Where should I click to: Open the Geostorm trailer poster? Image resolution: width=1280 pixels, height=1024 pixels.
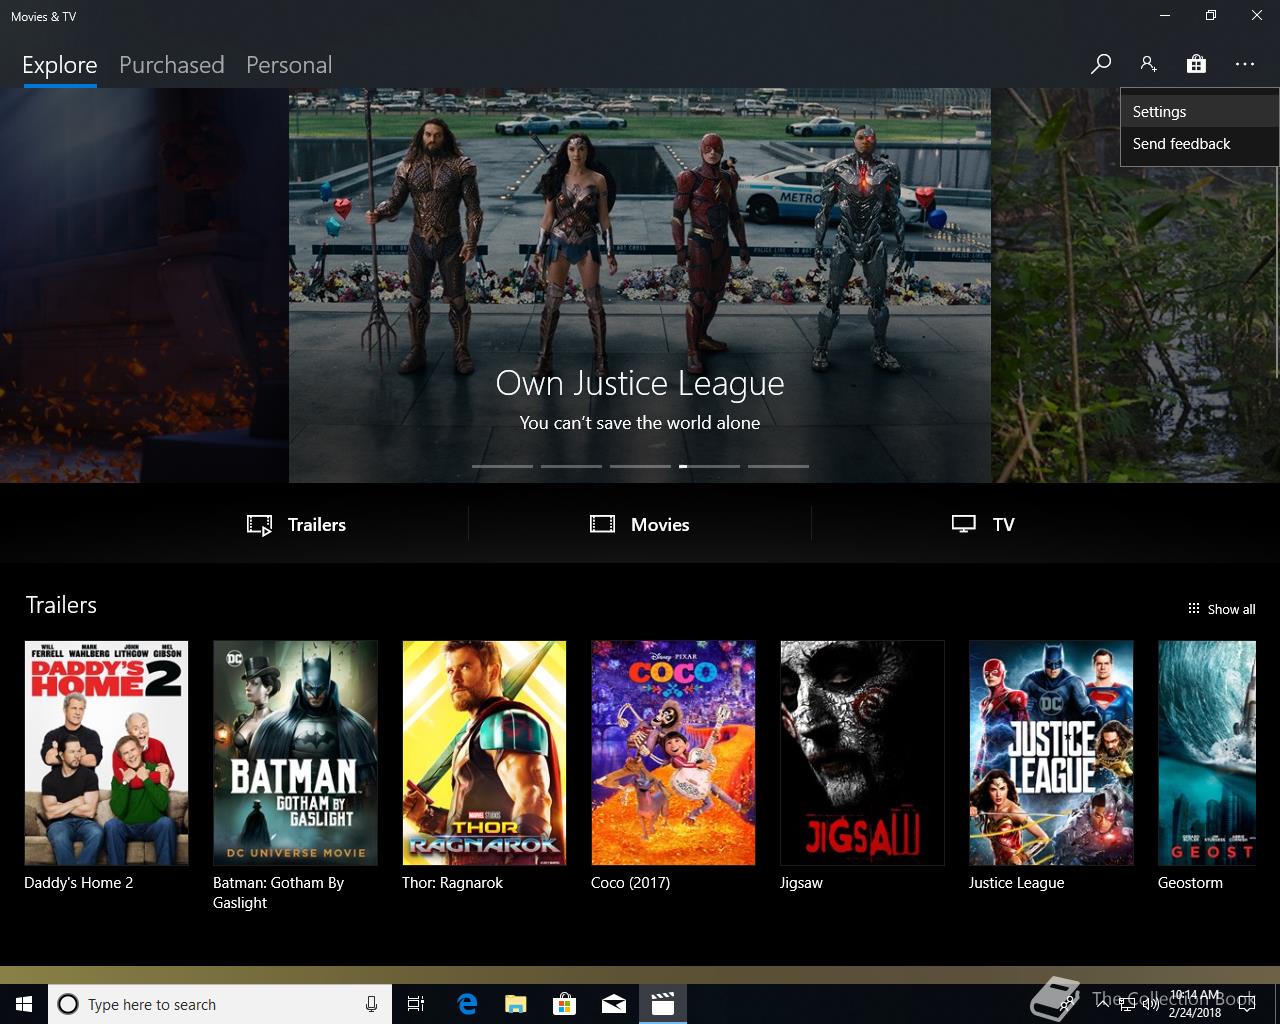1207,753
